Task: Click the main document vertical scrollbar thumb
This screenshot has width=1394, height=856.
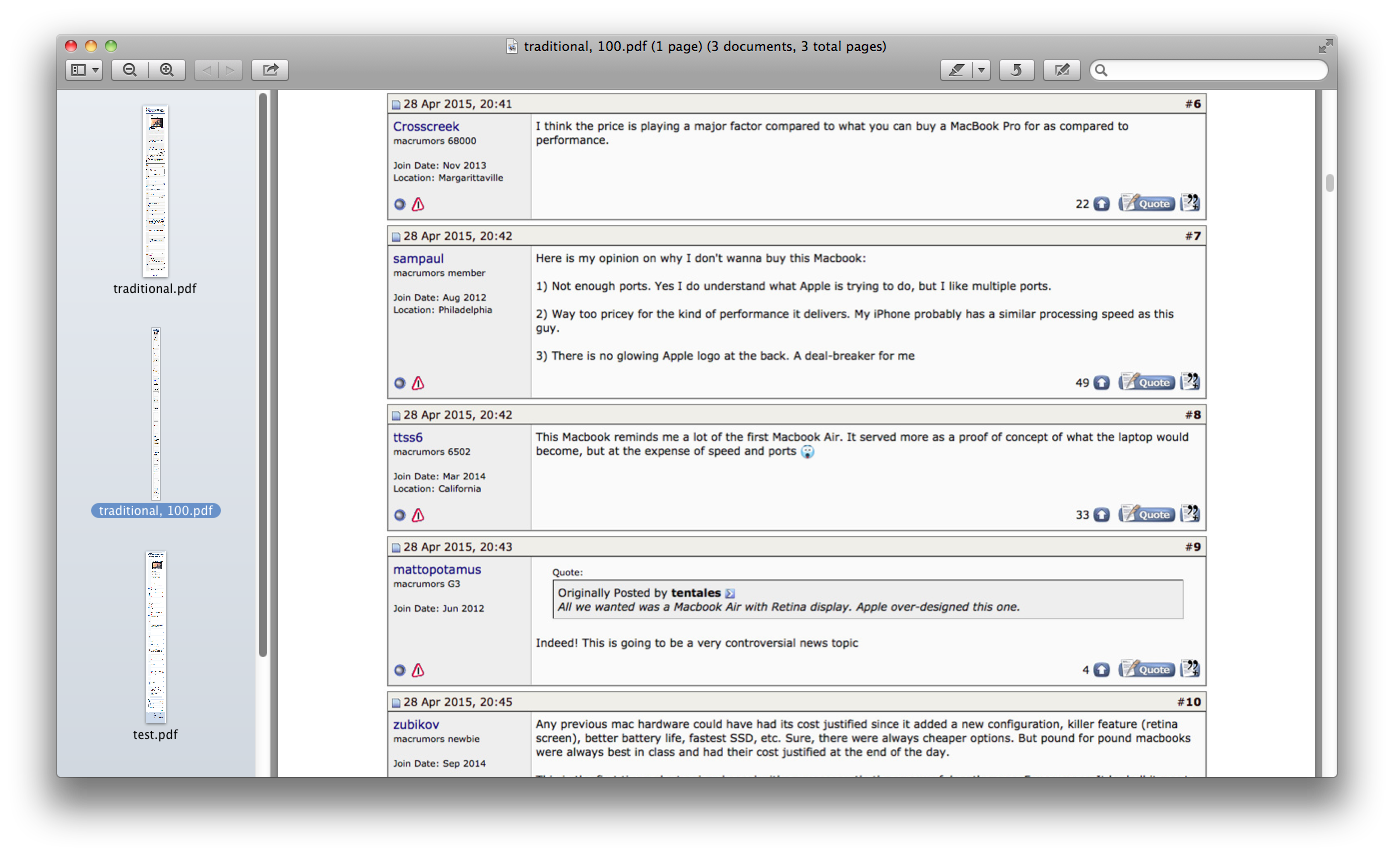Action: (x=1330, y=183)
